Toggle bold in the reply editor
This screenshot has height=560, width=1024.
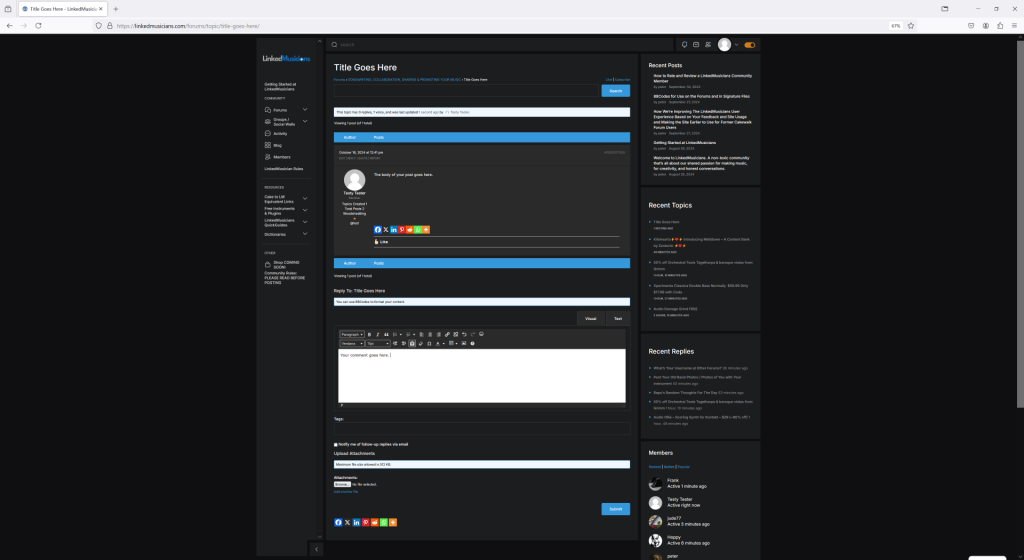click(x=370, y=334)
